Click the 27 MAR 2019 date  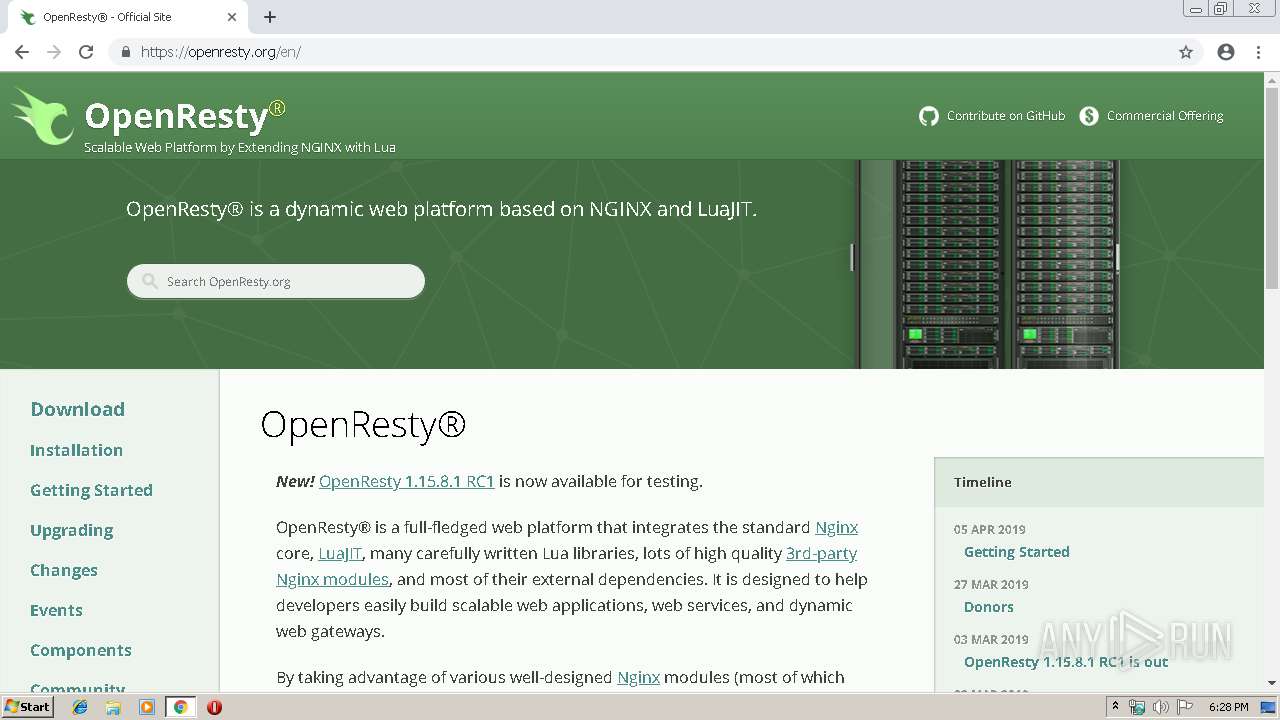[x=991, y=584]
